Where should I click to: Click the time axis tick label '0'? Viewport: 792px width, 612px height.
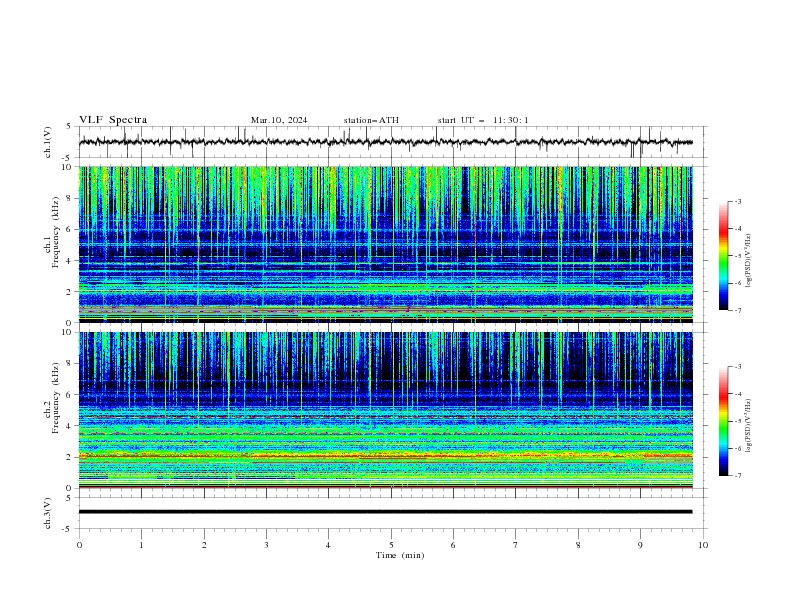point(79,545)
